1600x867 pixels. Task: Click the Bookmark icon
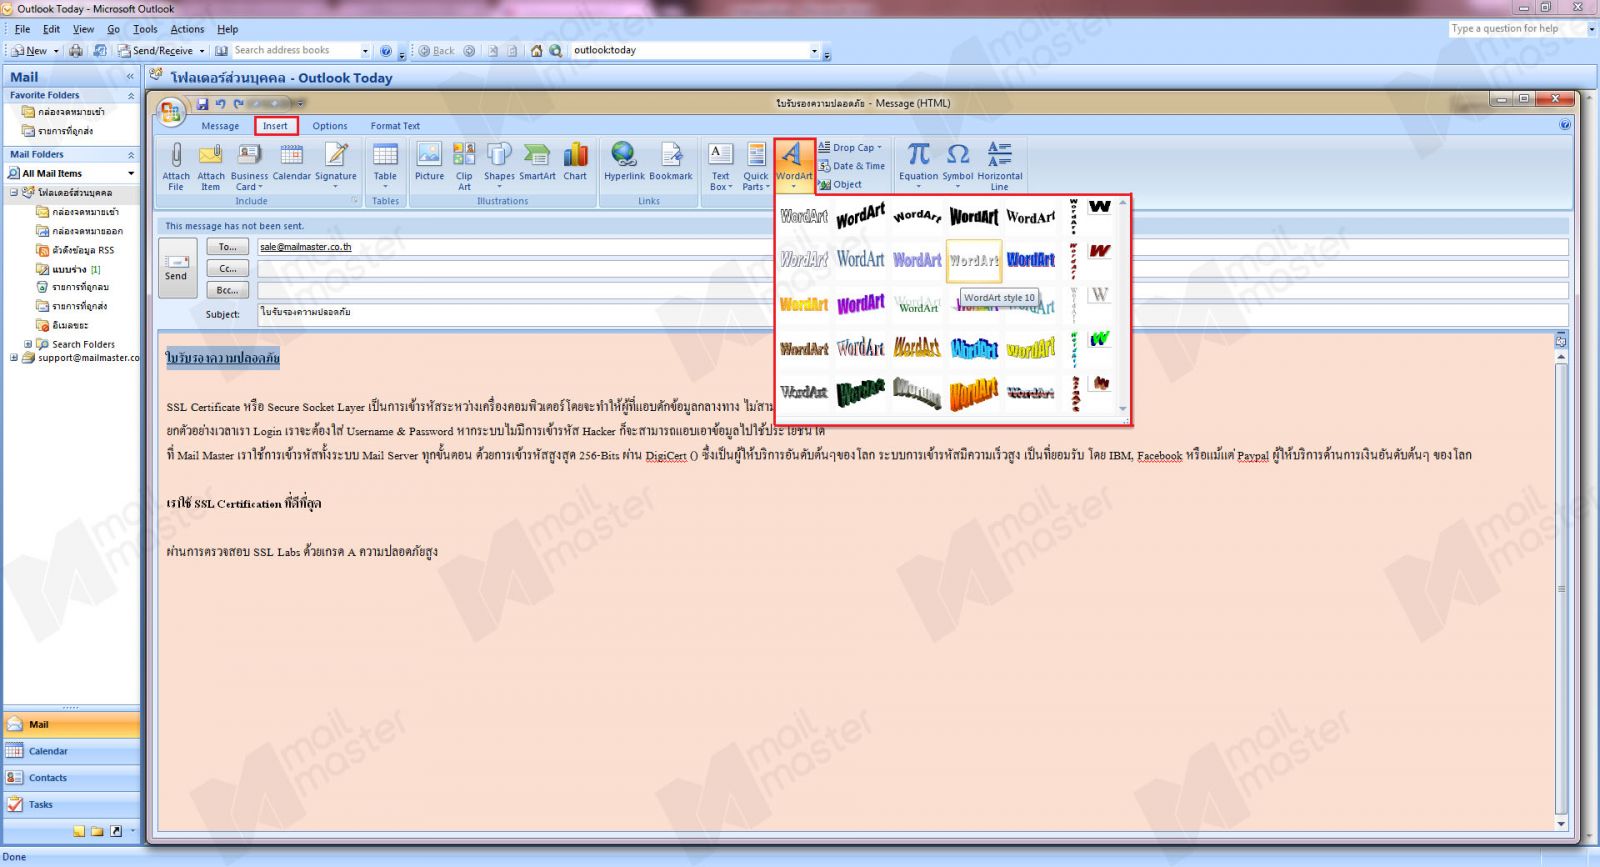click(x=671, y=162)
